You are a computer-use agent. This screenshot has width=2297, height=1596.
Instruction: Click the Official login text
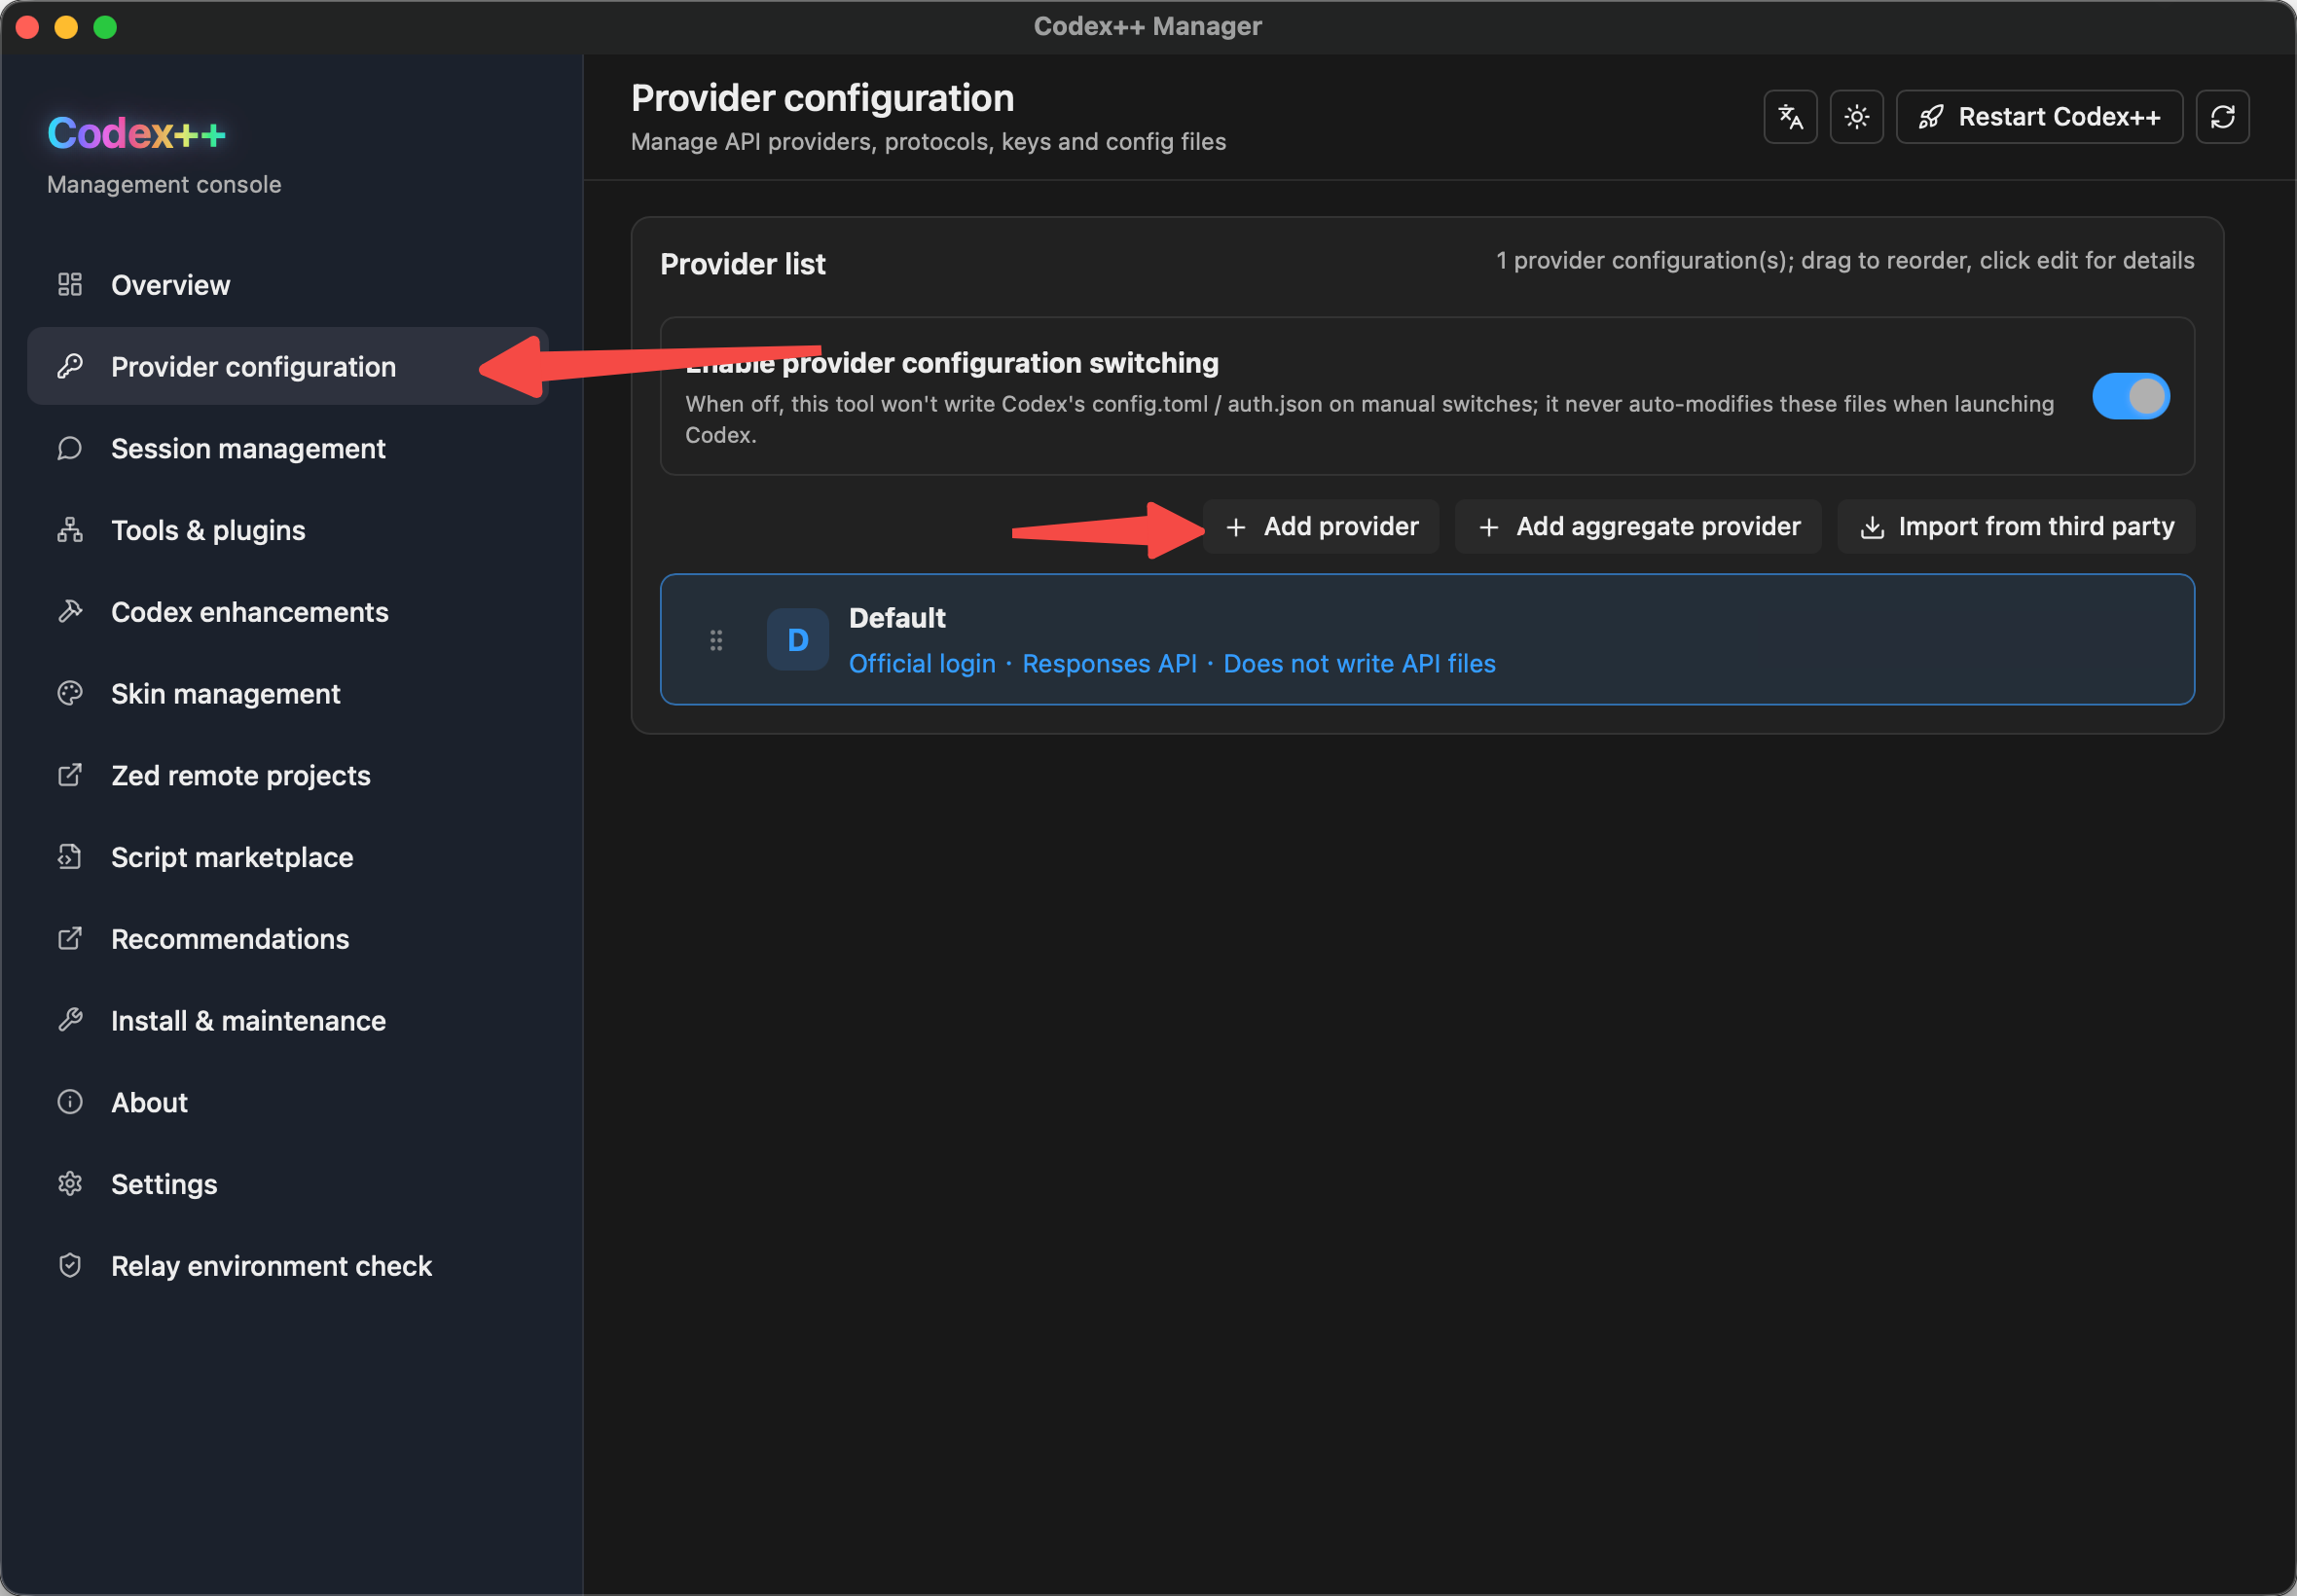922,664
